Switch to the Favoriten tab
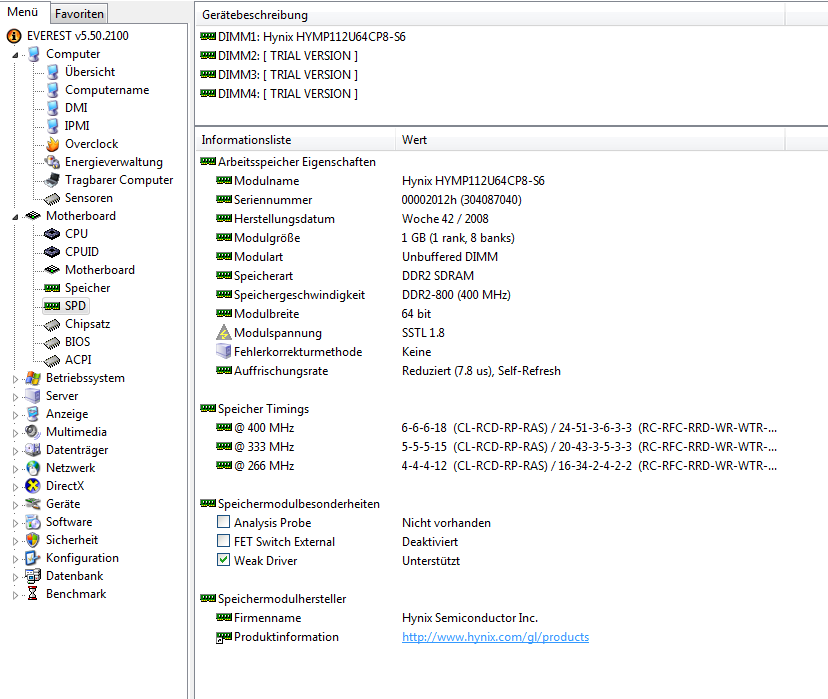 coord(79,14)
